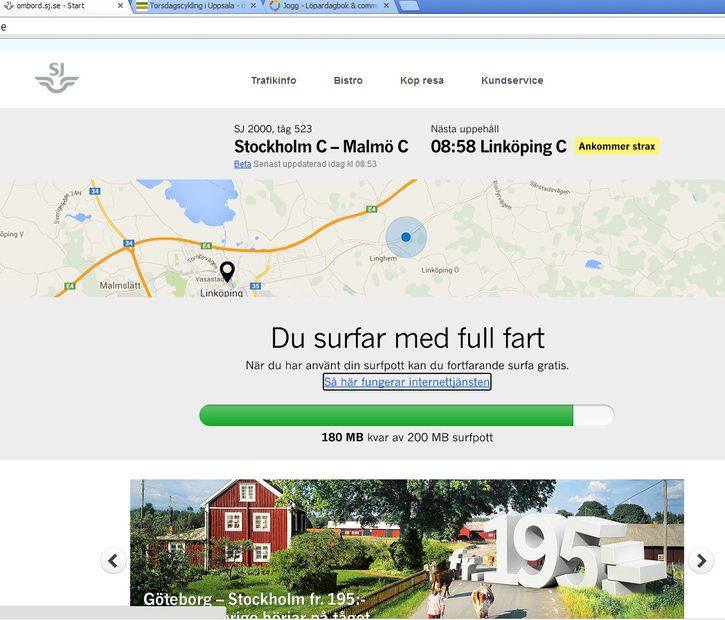
Task: Follow the Beta link
Action: click(242, 164)
